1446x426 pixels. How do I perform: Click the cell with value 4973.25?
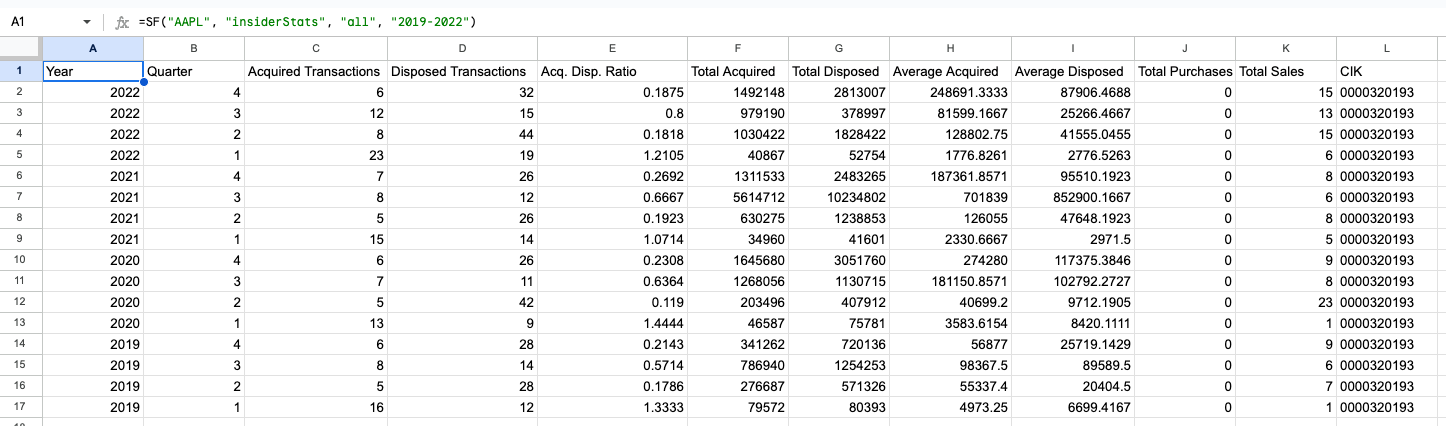950,407
